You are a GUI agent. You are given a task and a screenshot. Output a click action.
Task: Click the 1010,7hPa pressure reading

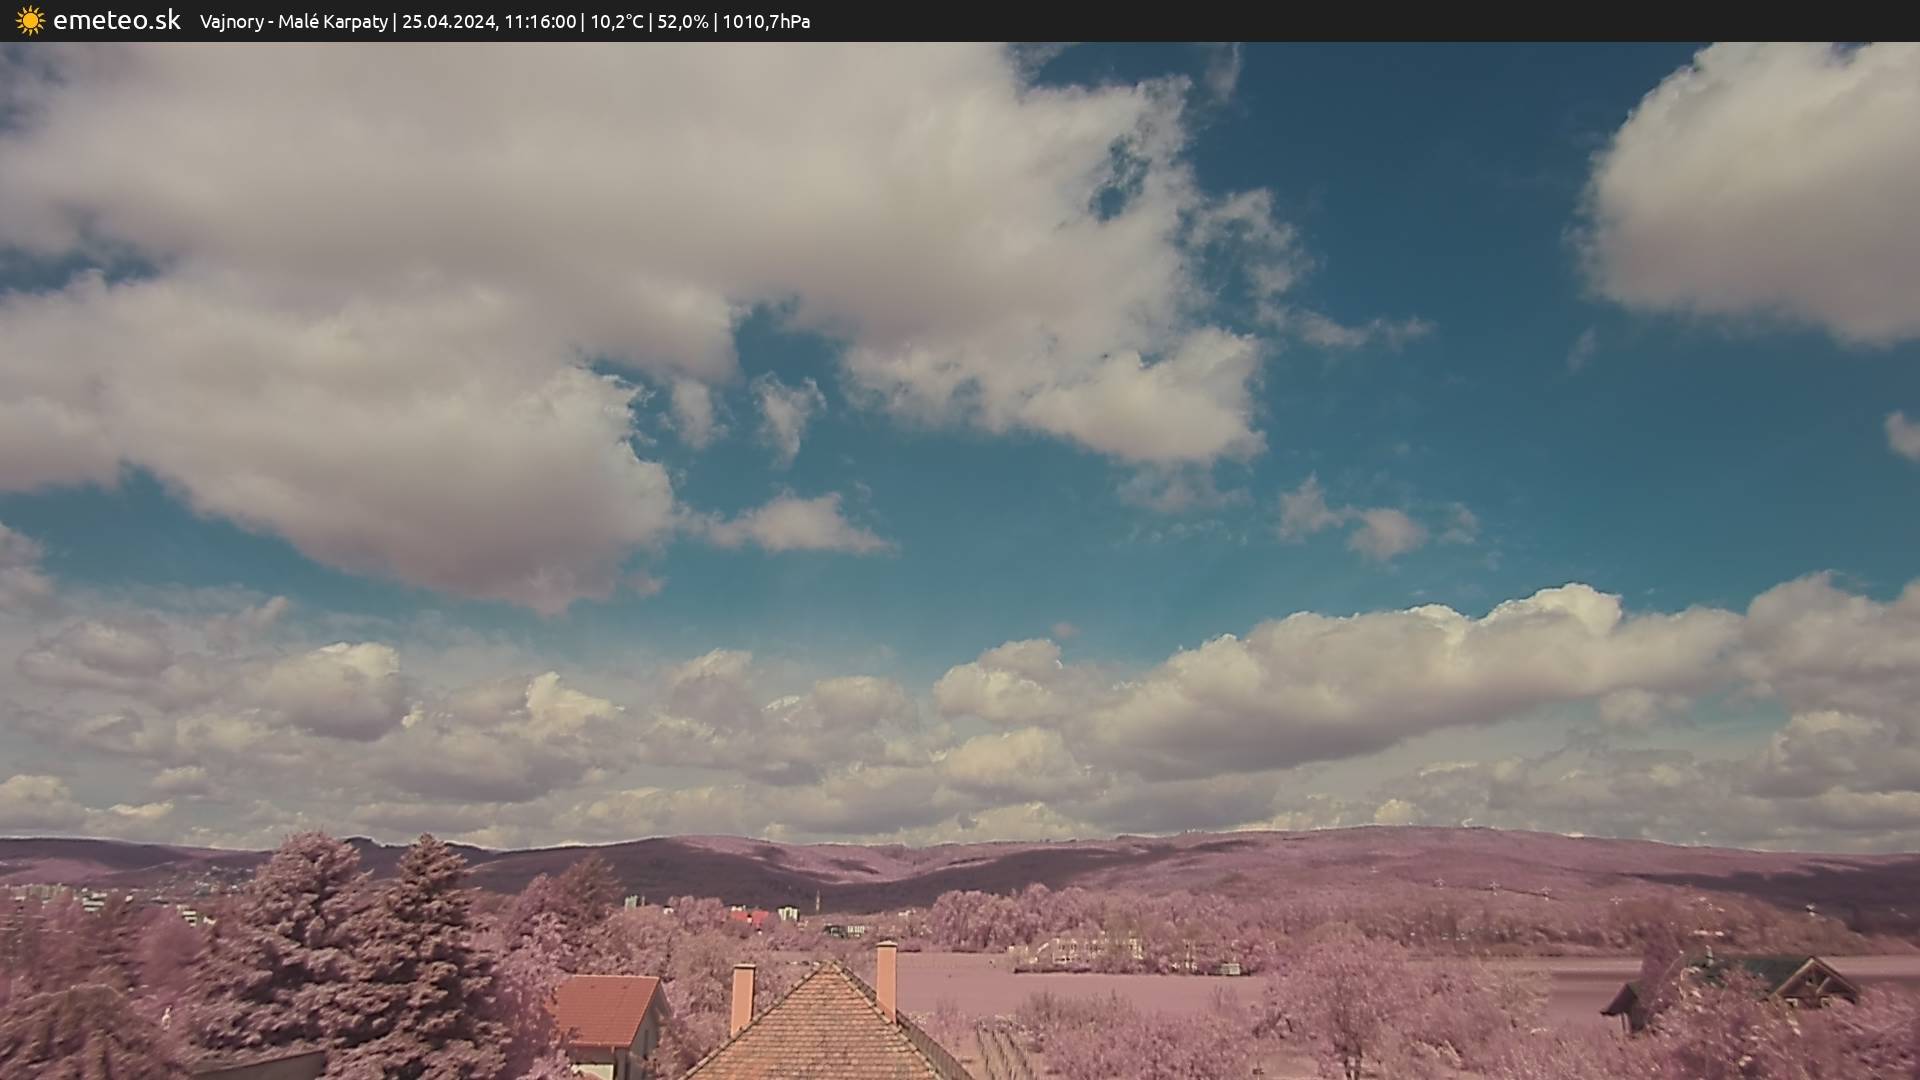coord(765,22)
